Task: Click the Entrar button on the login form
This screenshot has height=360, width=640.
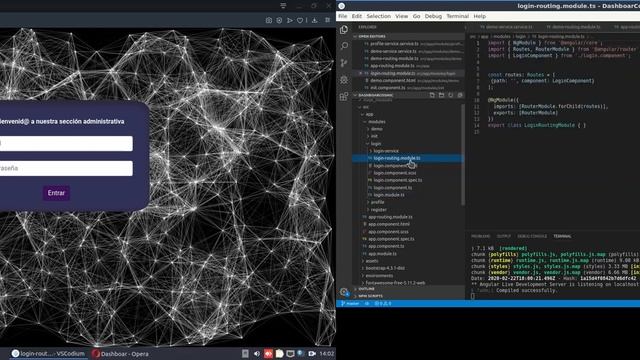Action: tap(56, 193)
